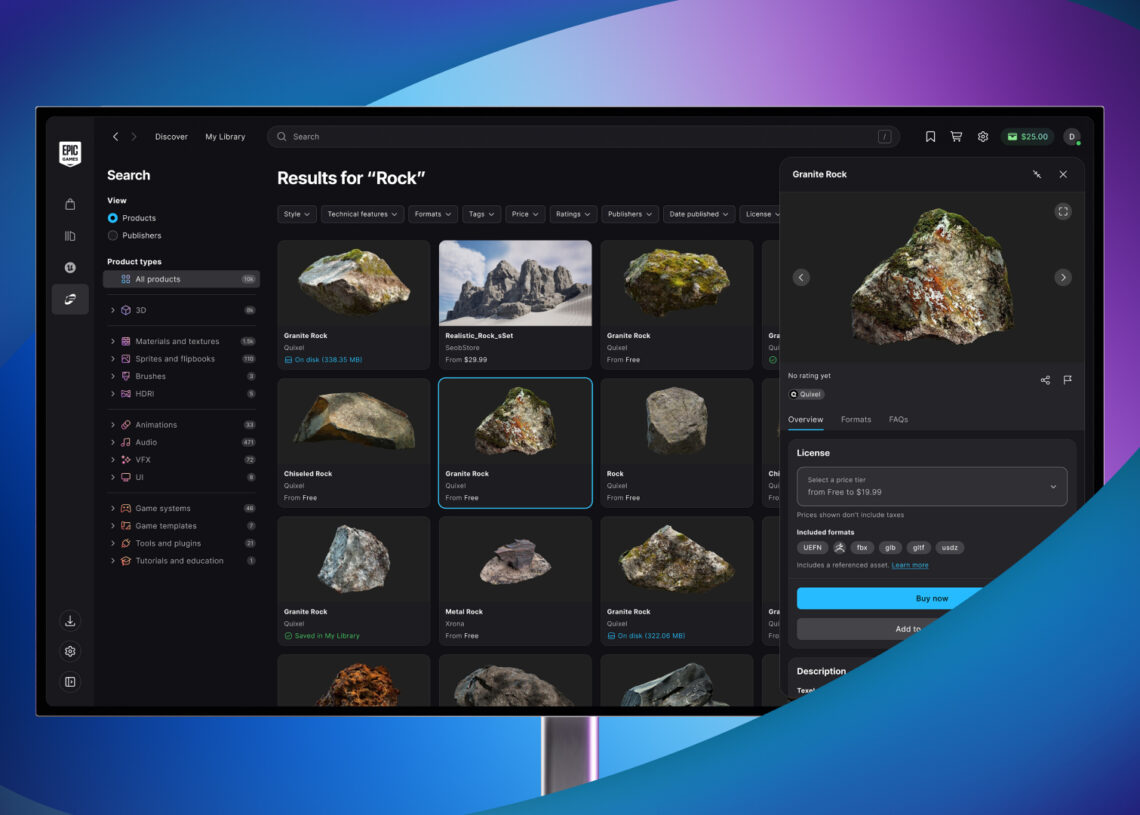
Task: Expand the Materials and textures category
Action: [113, 340]
